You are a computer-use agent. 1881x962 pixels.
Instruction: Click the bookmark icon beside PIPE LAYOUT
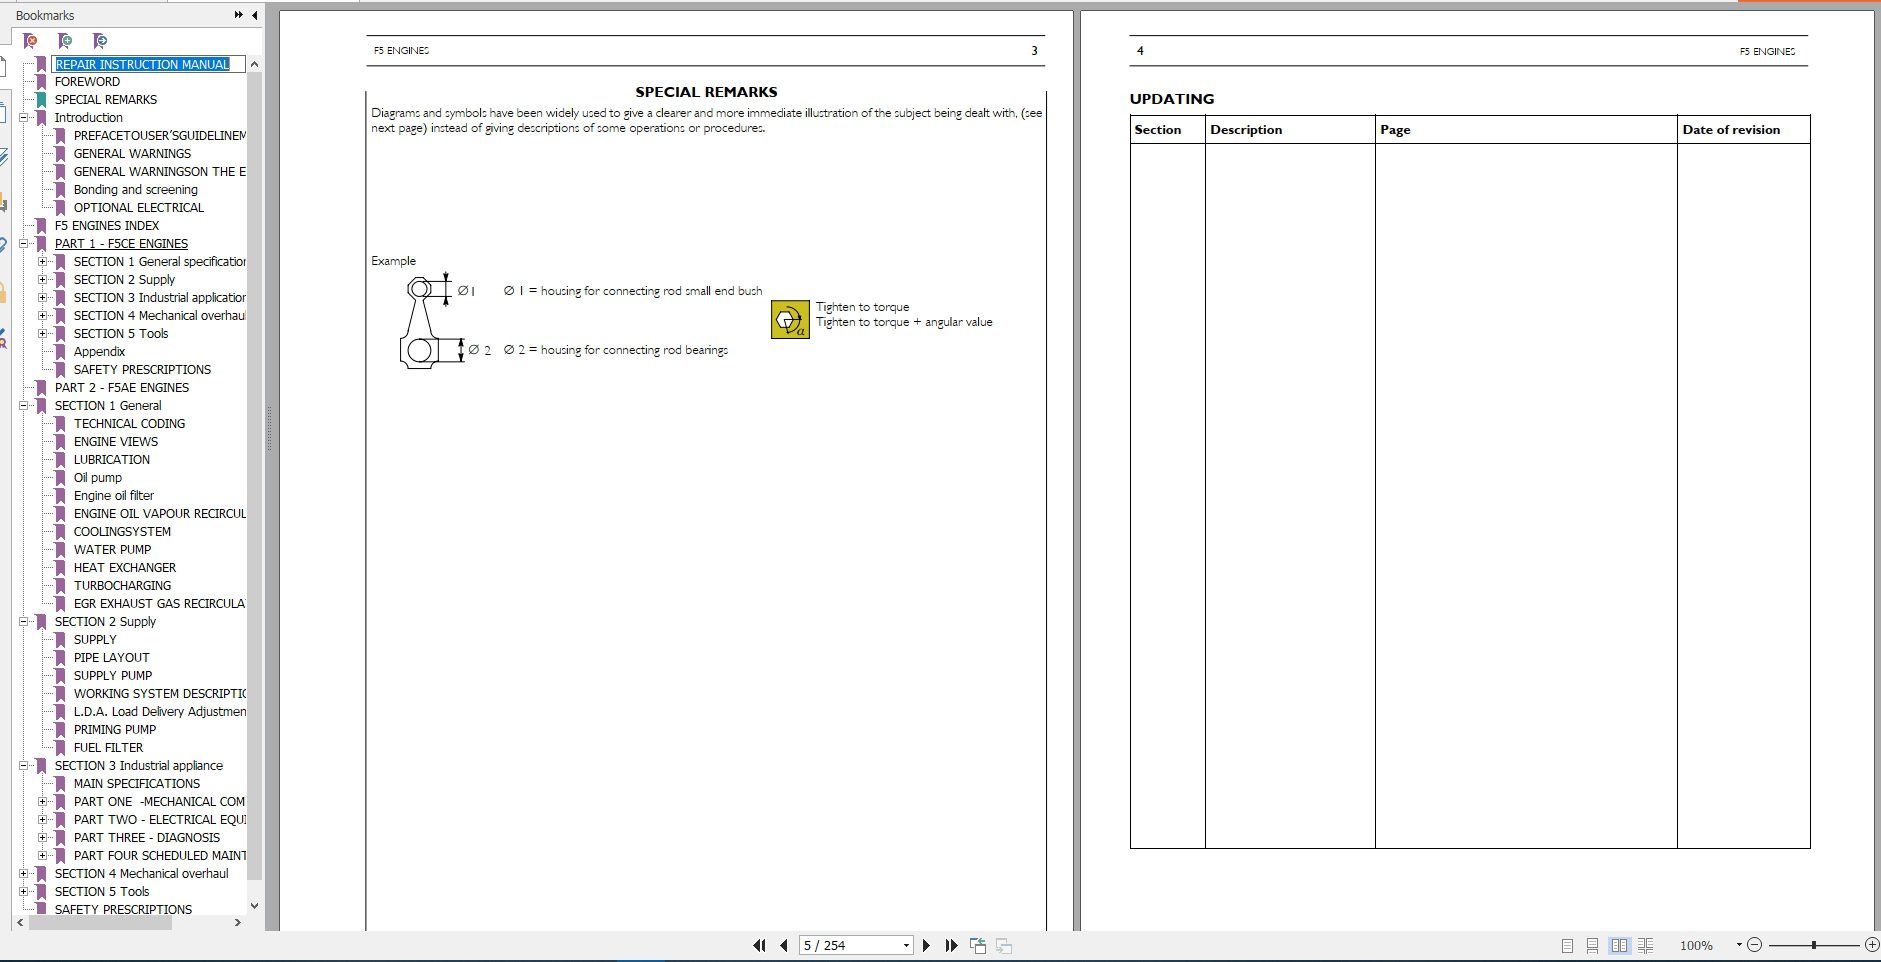tap(61, 658)
